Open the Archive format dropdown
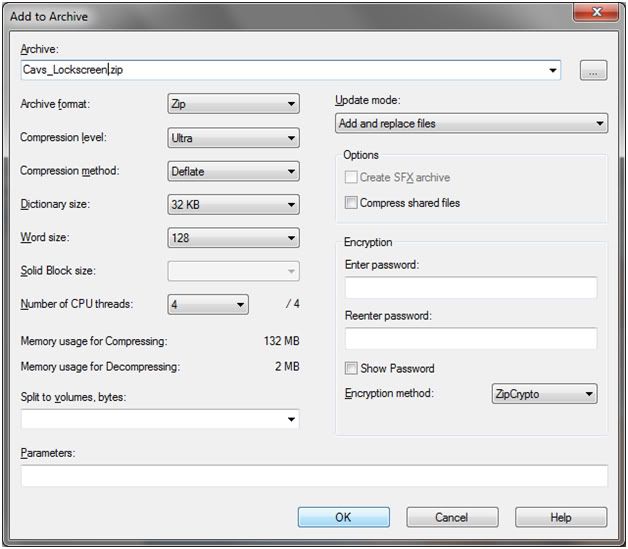The width and height of the screenshot is (628, 549). click(233, 104)
